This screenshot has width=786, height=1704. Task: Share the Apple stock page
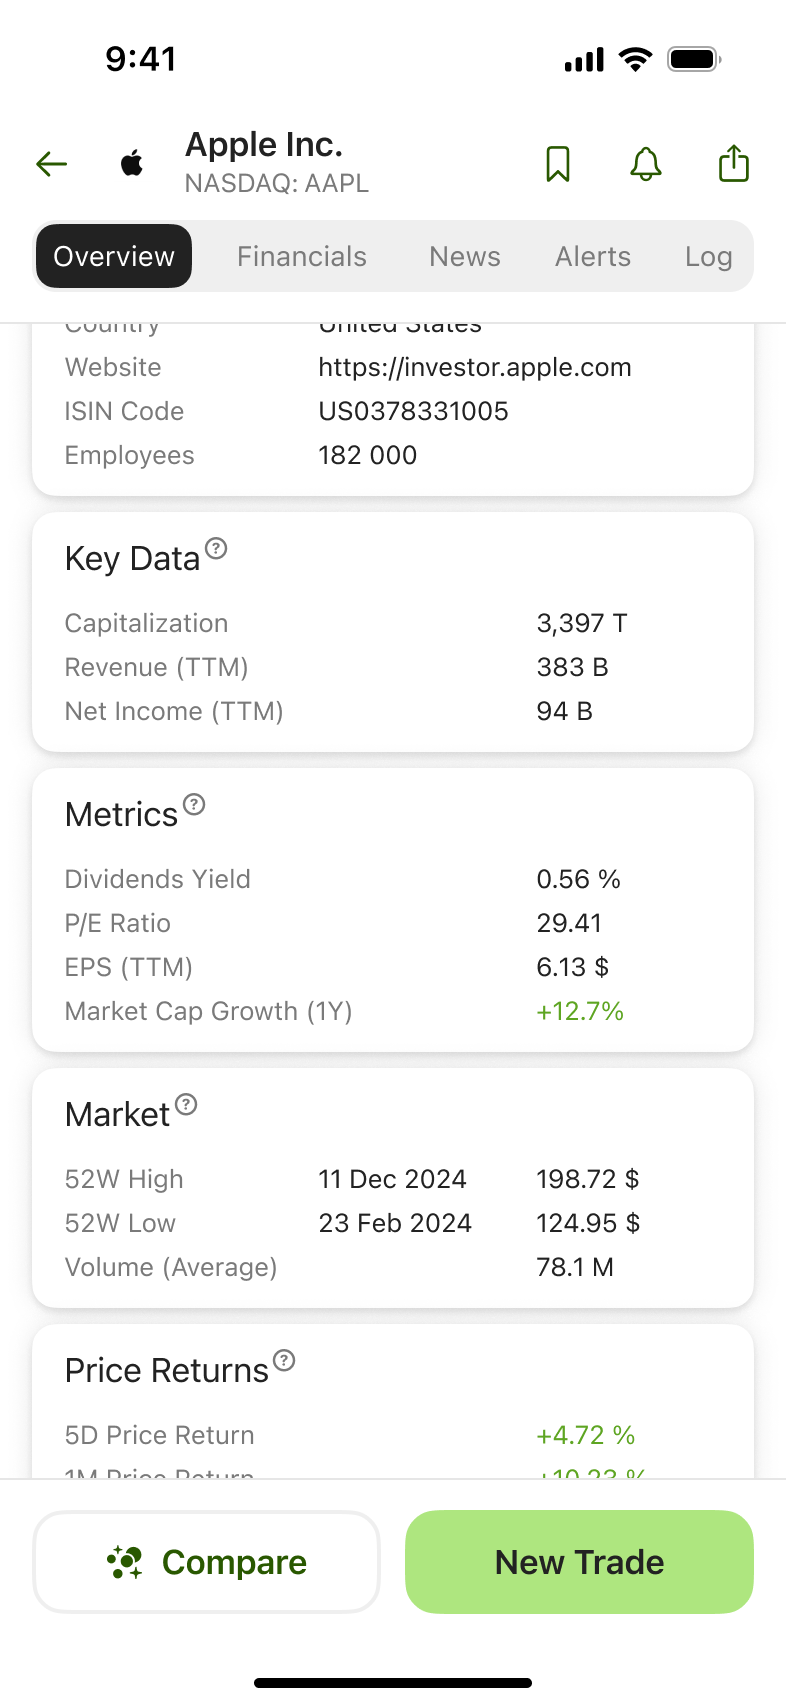(x=734, y=163)
